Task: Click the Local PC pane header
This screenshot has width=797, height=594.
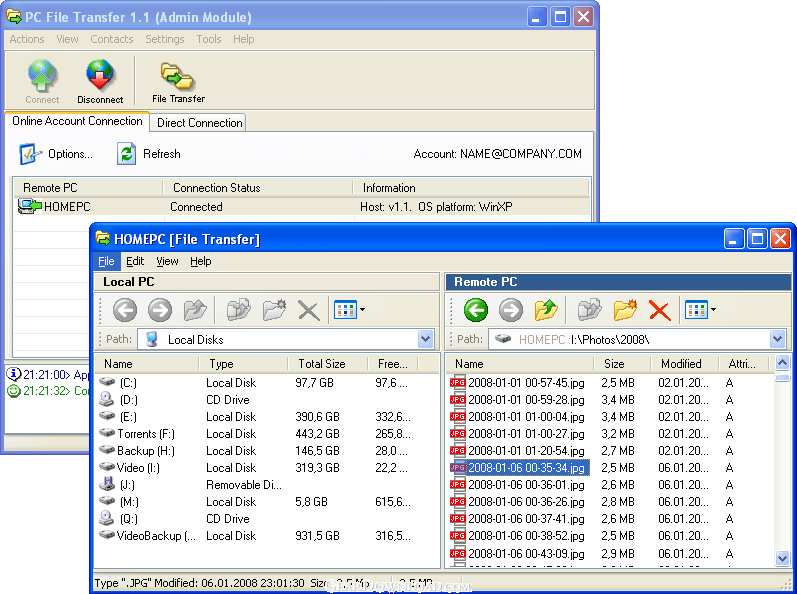Action: [x=267, y=282]
